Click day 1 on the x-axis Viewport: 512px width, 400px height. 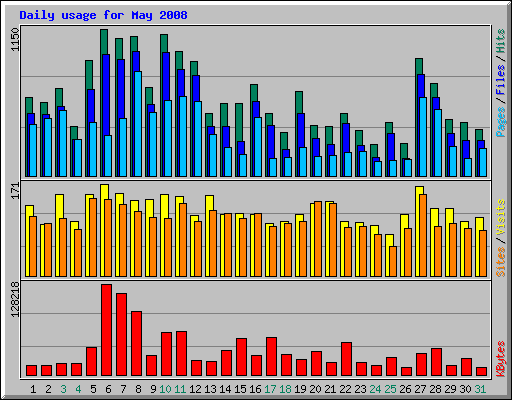33,389
